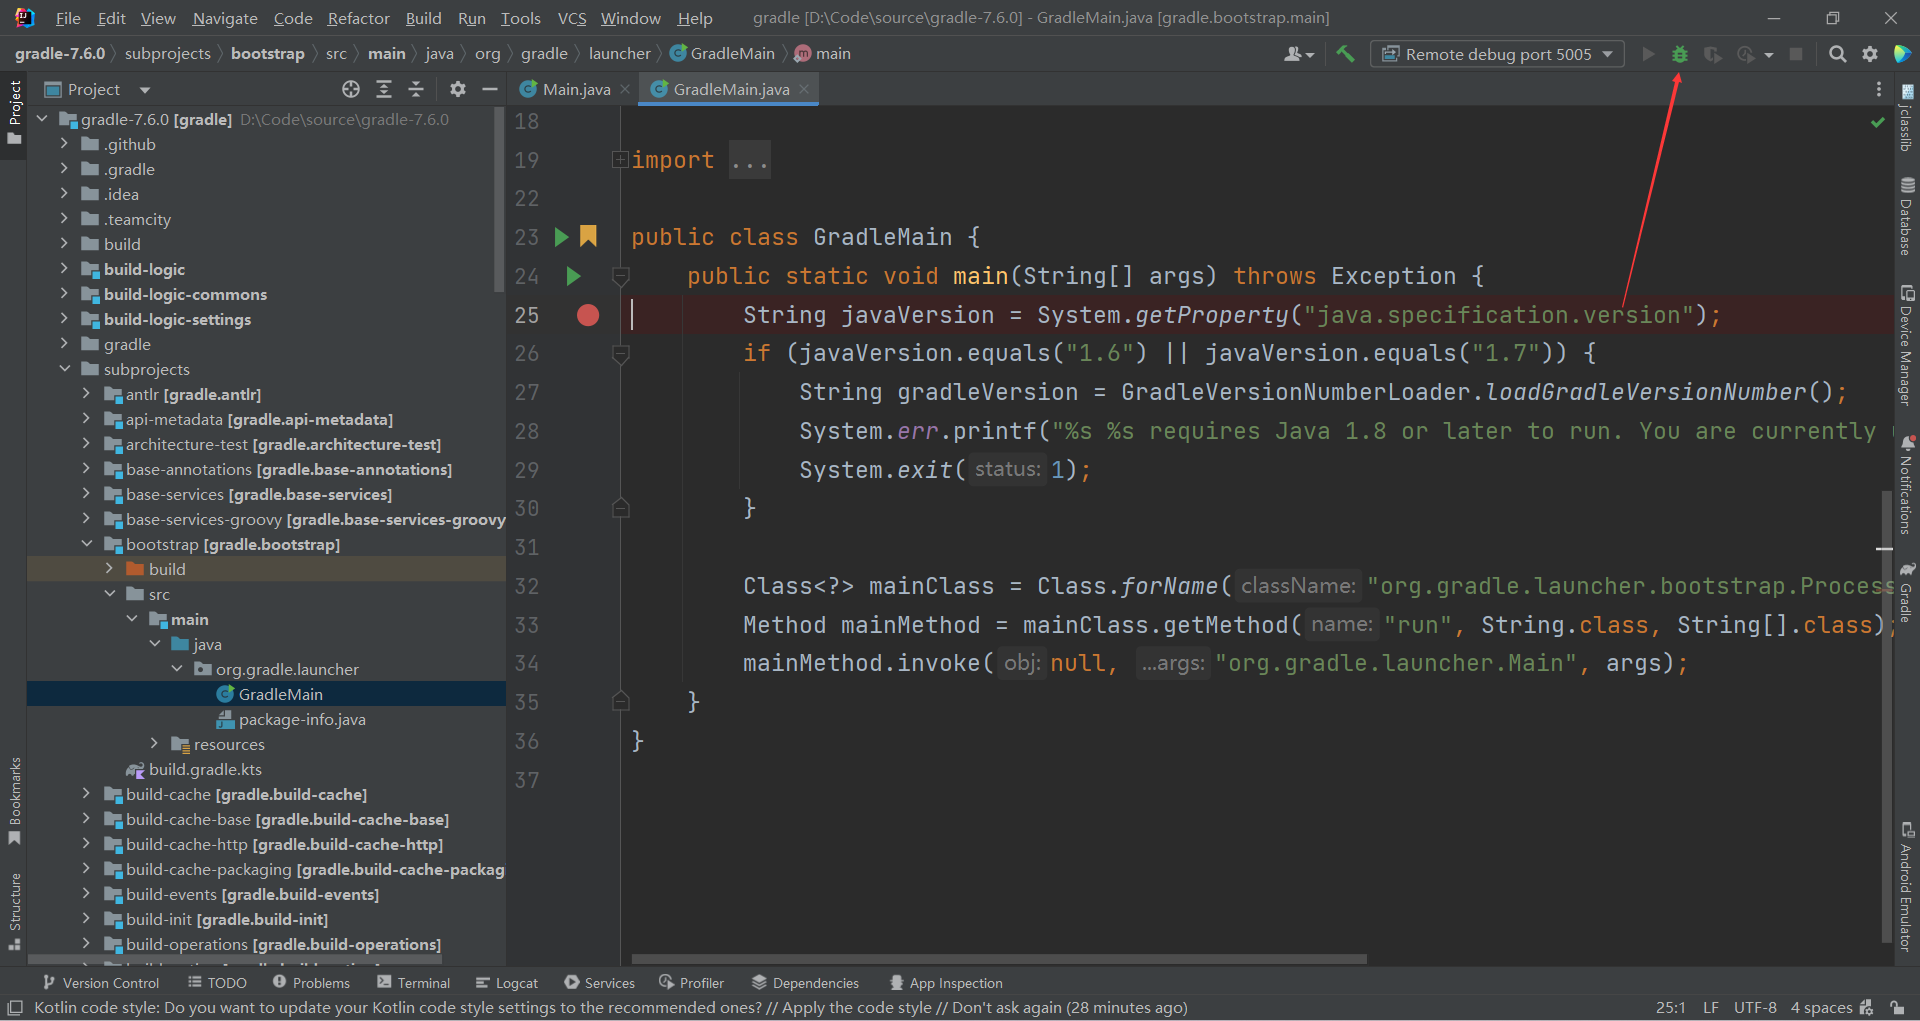The width and height of the screenshot is (1920, 1021).
Task: Expand the .github folder
Action: pyautogui.click(x=65, y=144)
